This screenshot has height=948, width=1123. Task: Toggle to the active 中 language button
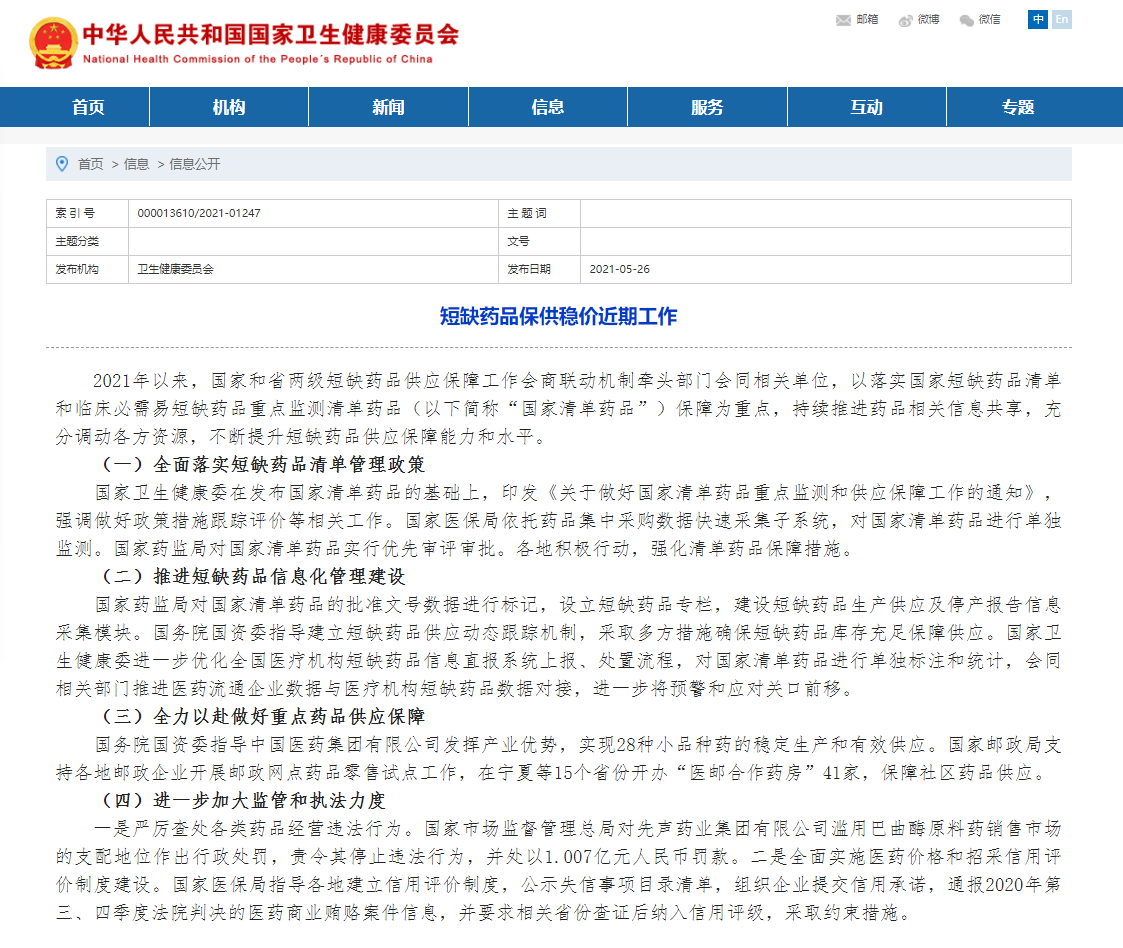click(x=1037, y=19)
